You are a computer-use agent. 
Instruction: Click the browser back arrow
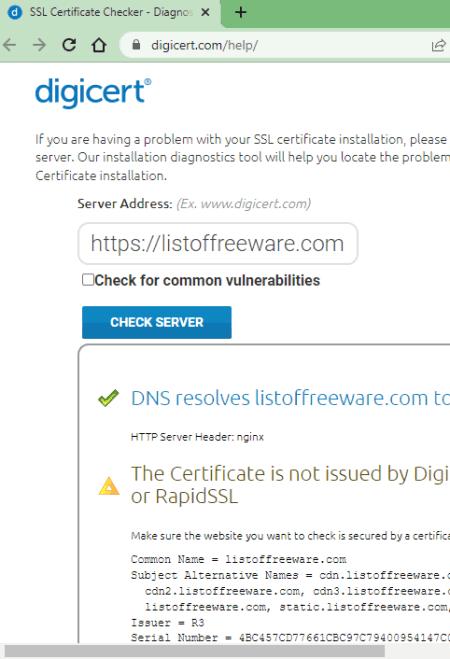(10, 45)
